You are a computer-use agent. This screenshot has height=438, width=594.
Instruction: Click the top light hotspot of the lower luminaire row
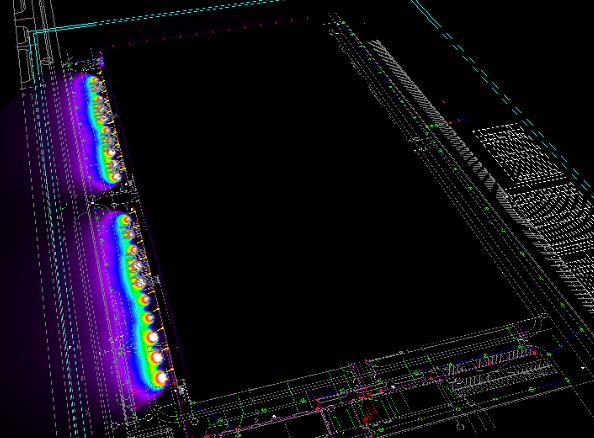coord(125,219)
